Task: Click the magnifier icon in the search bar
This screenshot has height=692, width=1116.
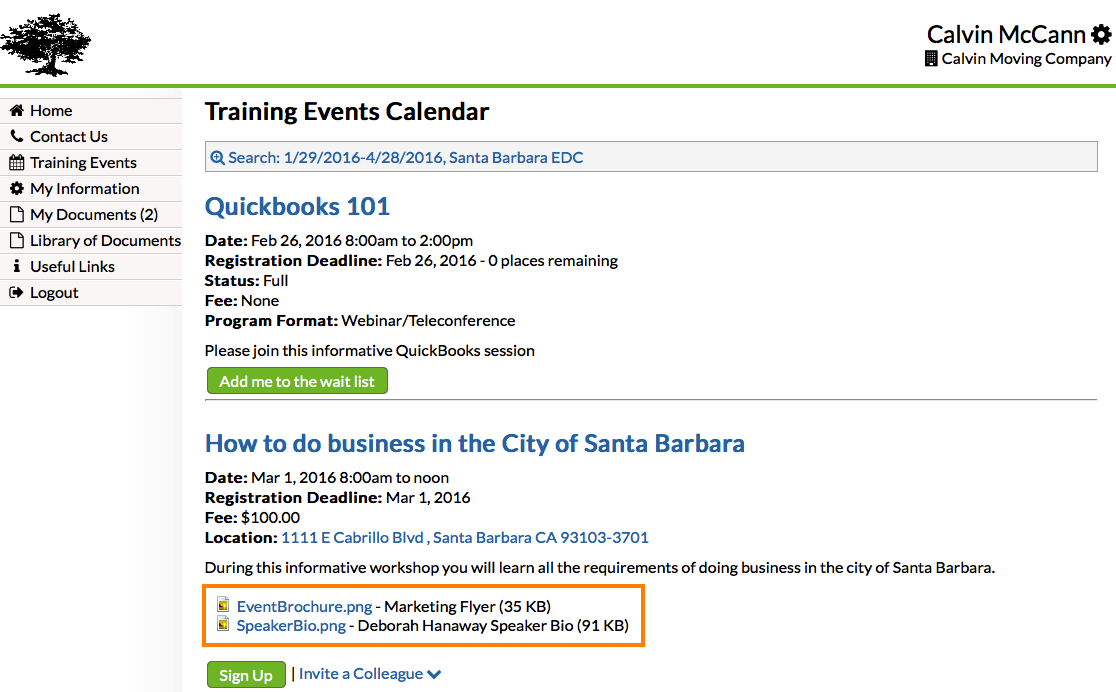Action: click(217, 158)
